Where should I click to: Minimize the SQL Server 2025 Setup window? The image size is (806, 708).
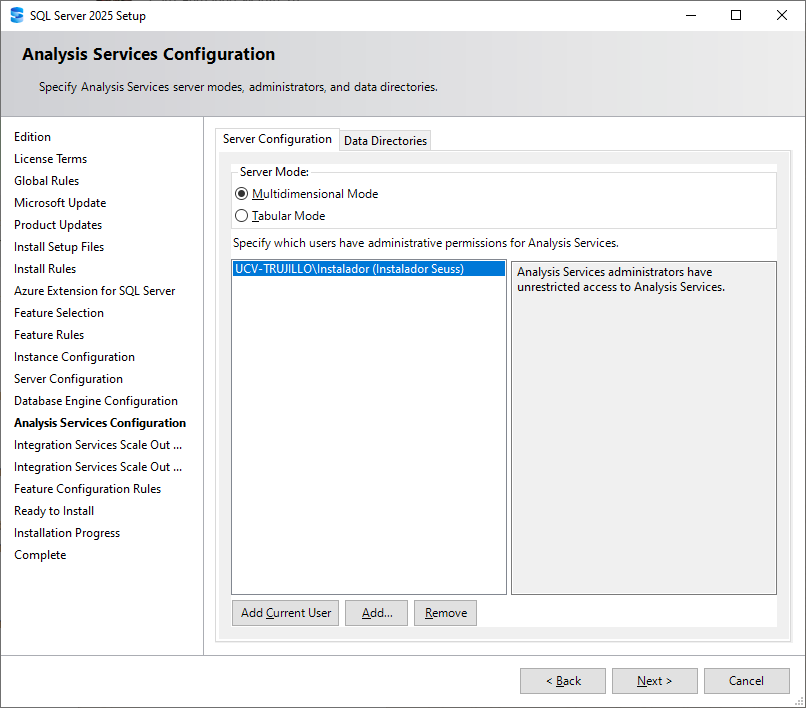click(691, 15)
